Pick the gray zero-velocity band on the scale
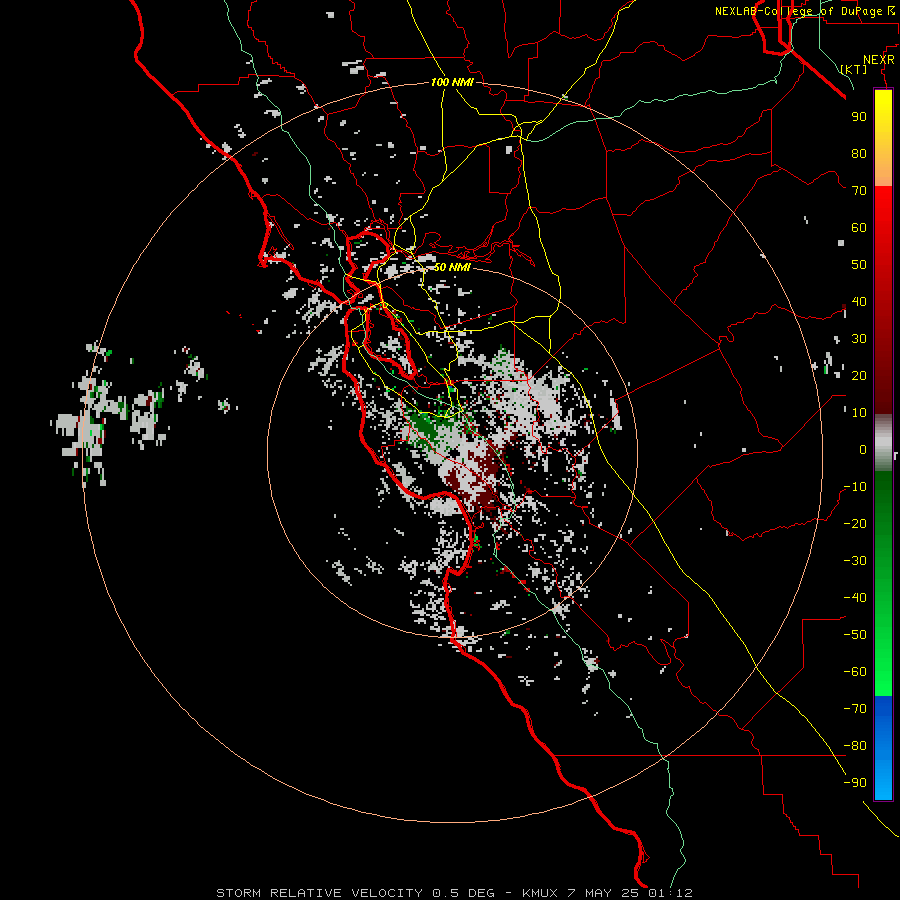900x900 pixels. [x=883, y=443]
